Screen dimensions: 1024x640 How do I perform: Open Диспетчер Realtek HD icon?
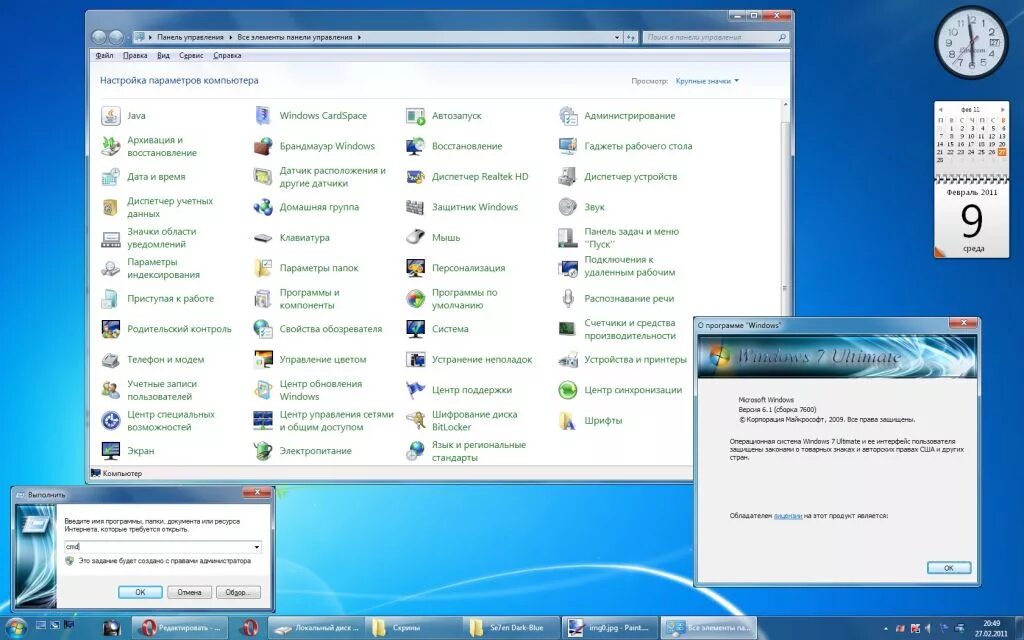click(415, 176)
